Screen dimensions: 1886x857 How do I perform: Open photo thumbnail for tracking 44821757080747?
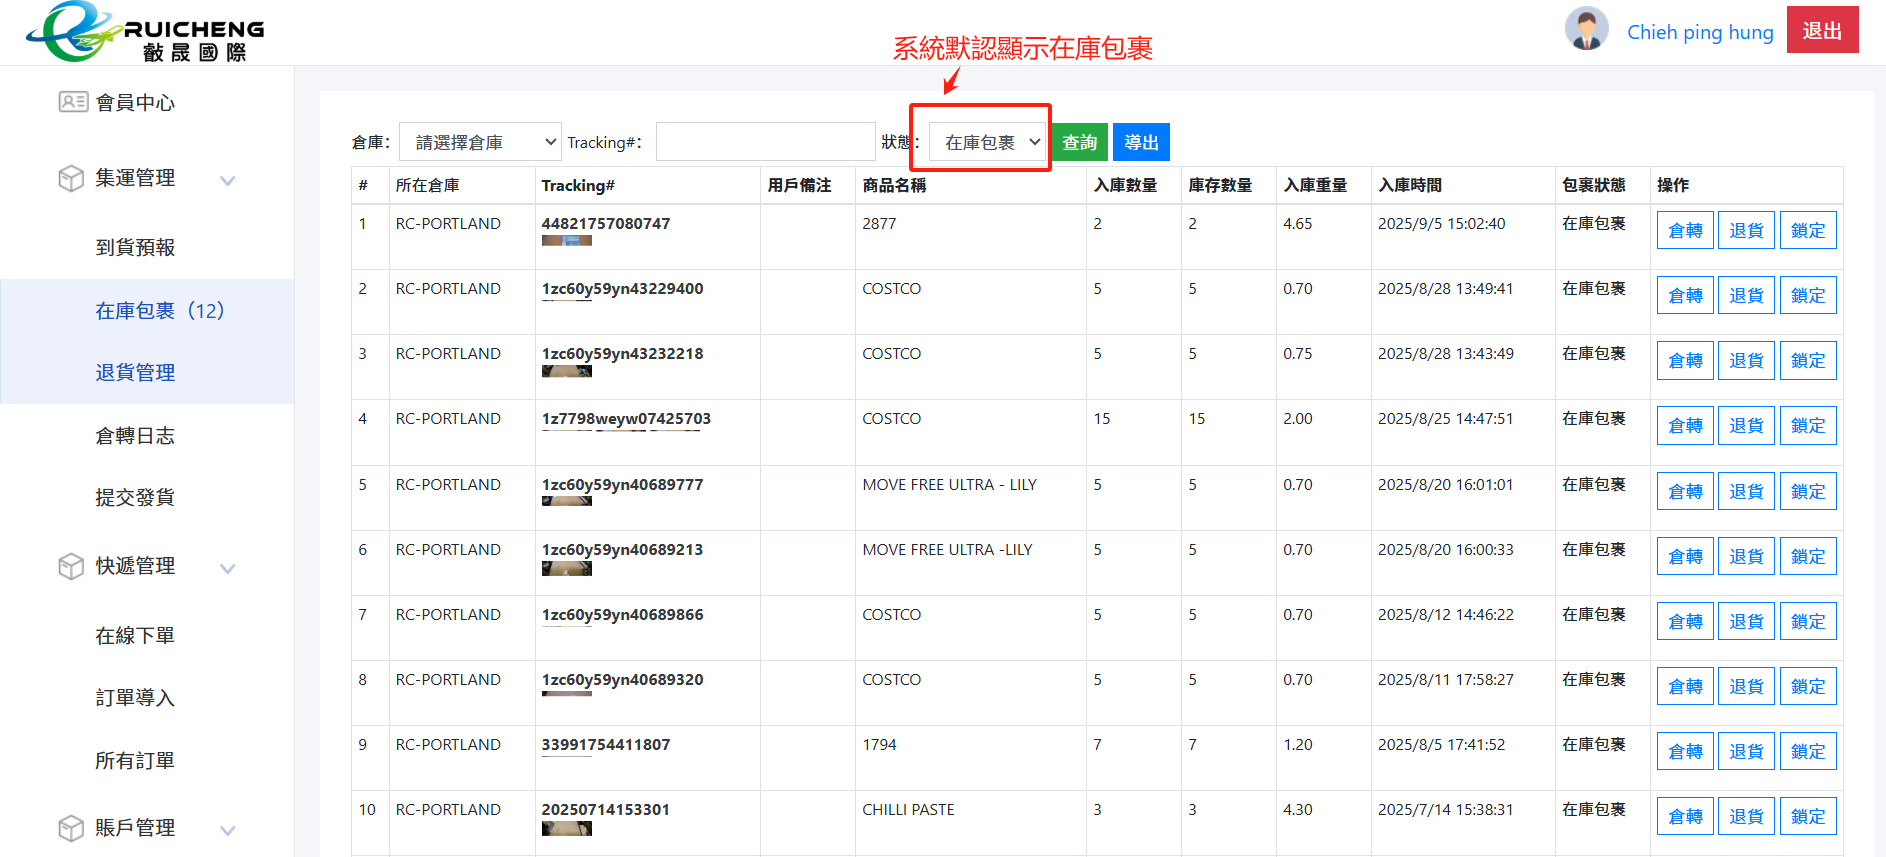tap(566, 241)
